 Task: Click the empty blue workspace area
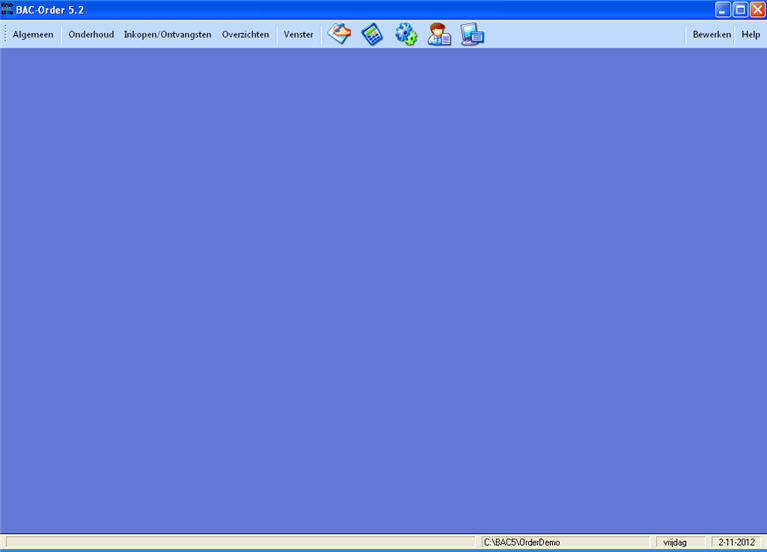tap(383, 290)
